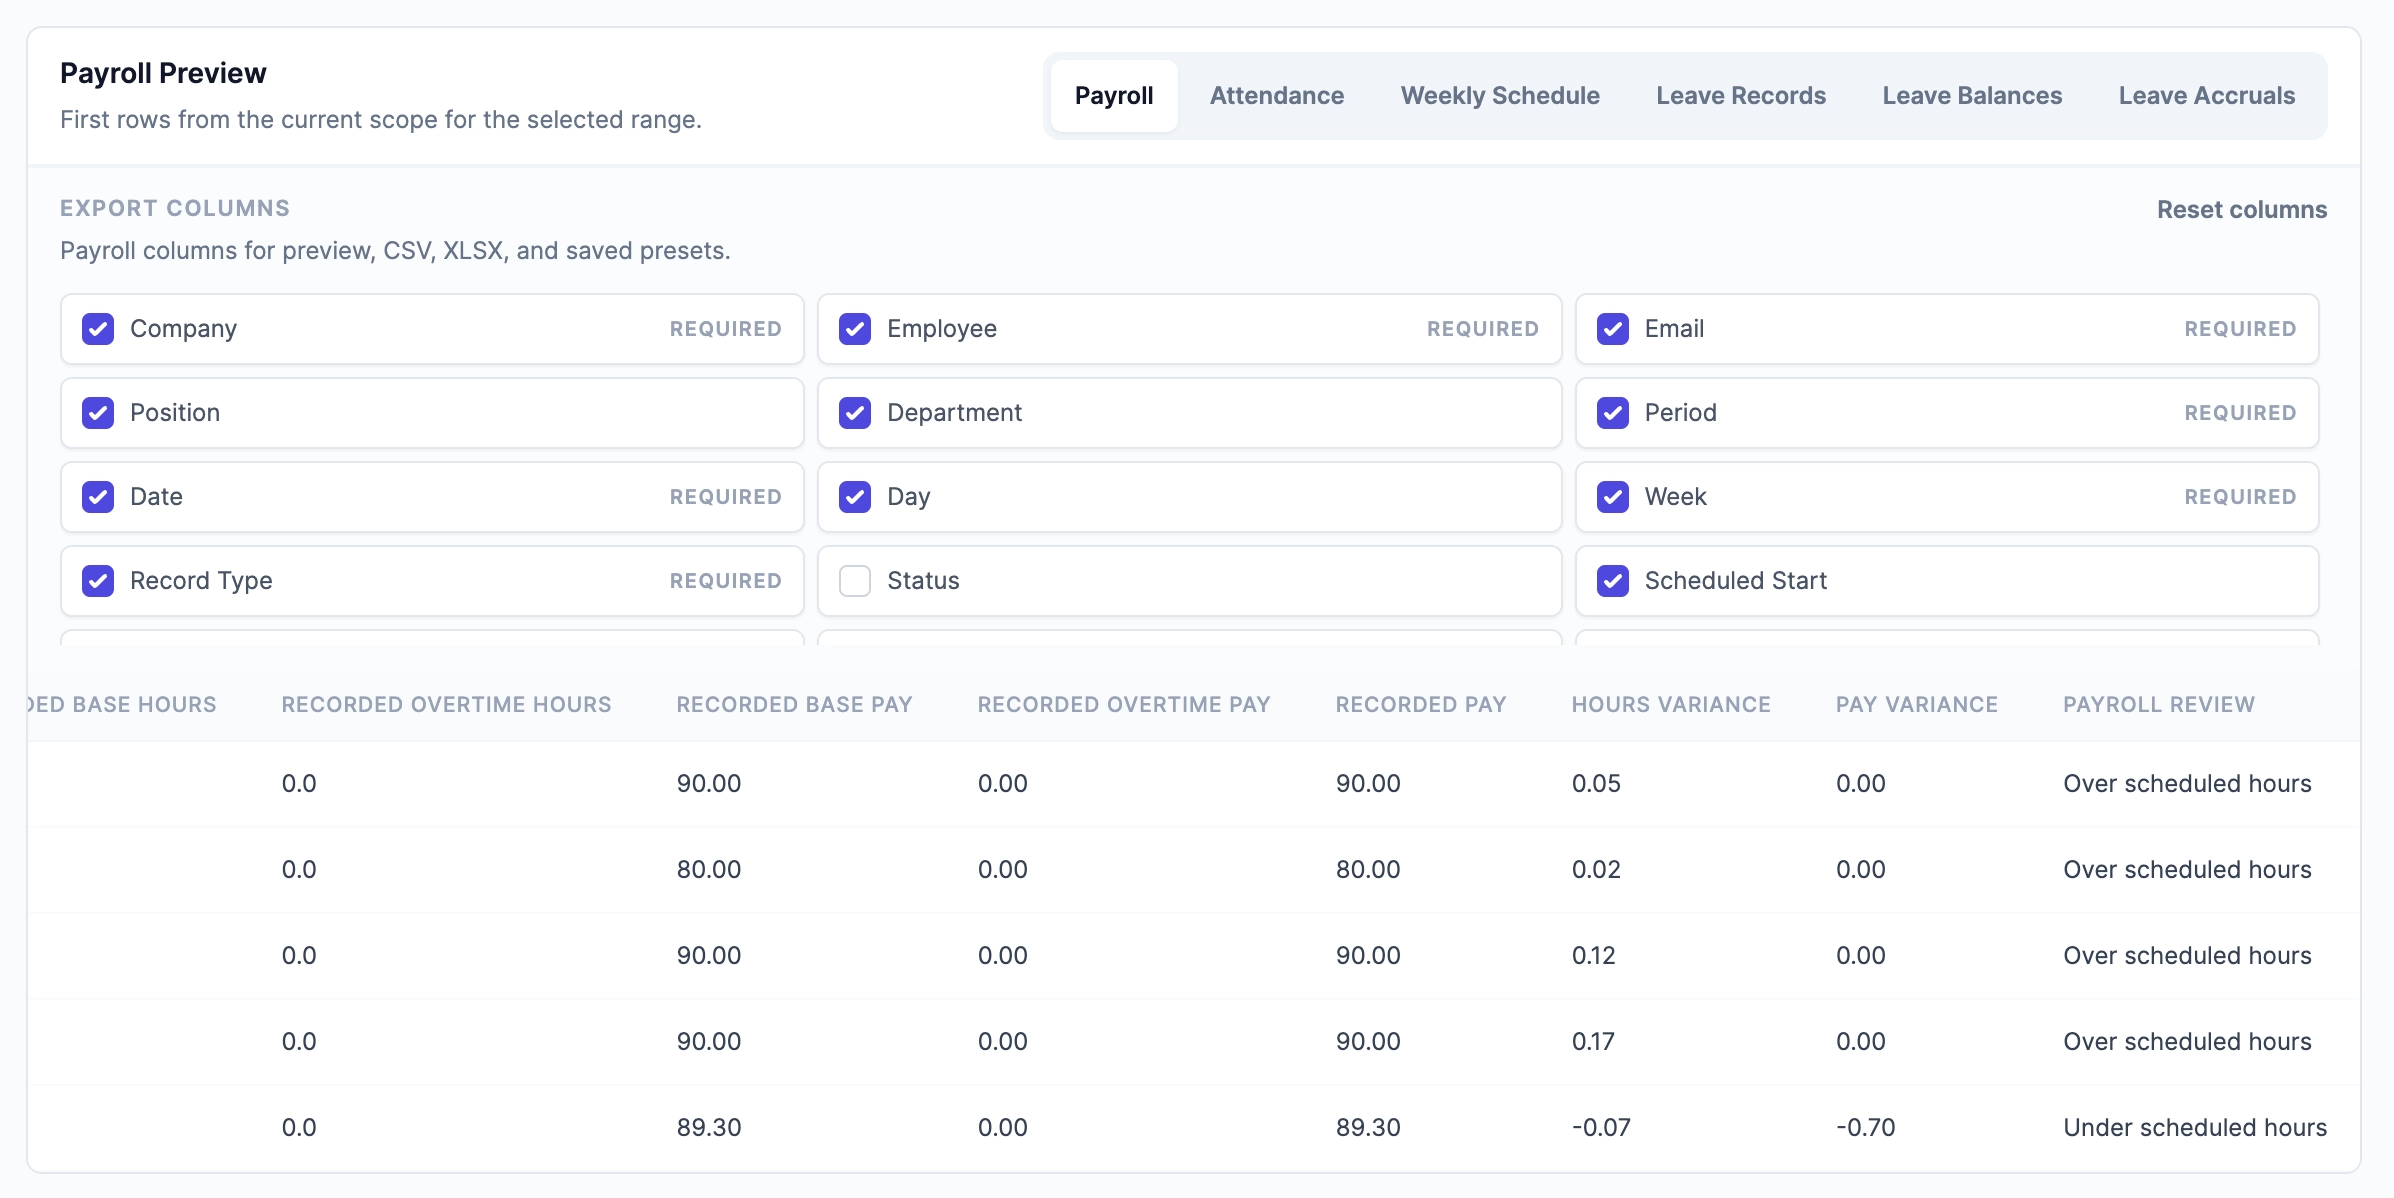Click the Hours Variance column header

[1671, 705]
